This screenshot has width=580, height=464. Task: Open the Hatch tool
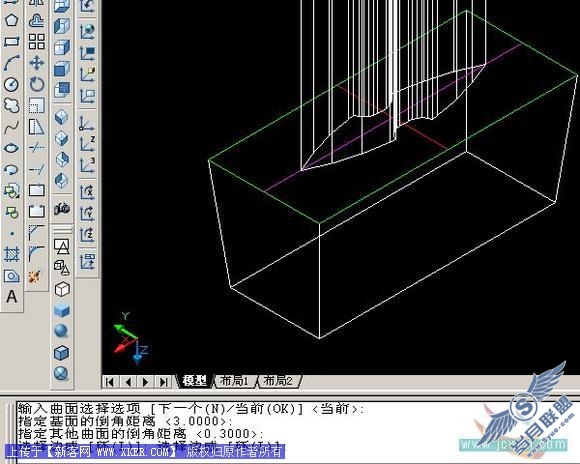(11, 255)
